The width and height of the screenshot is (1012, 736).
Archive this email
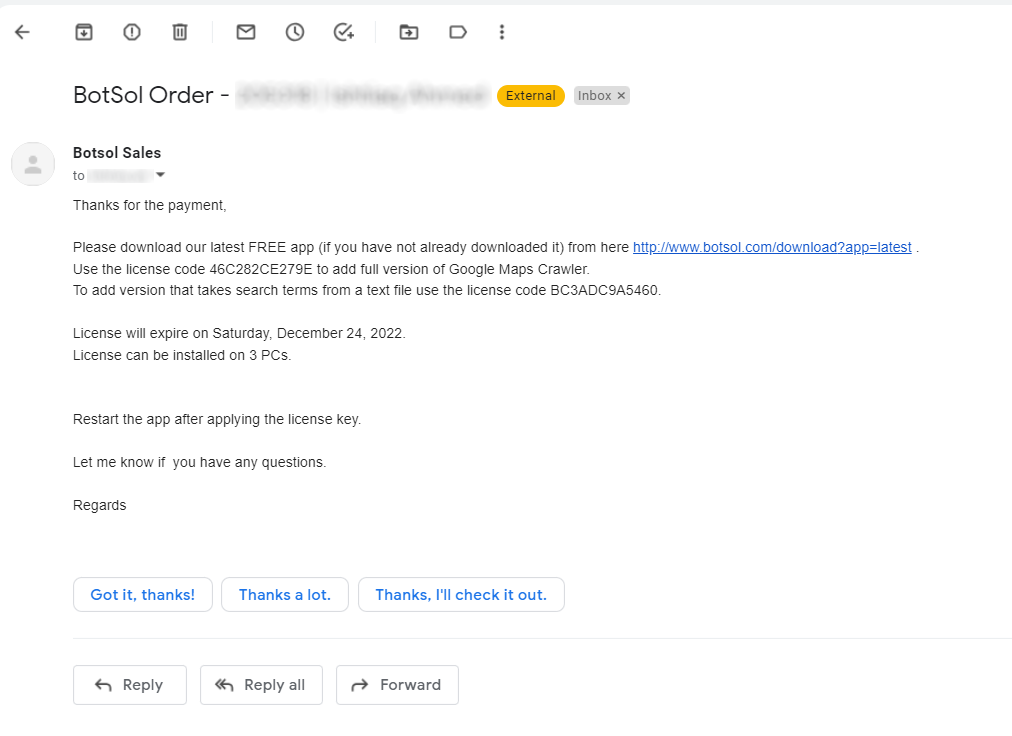pyautogui.click(x=84, y=32)
